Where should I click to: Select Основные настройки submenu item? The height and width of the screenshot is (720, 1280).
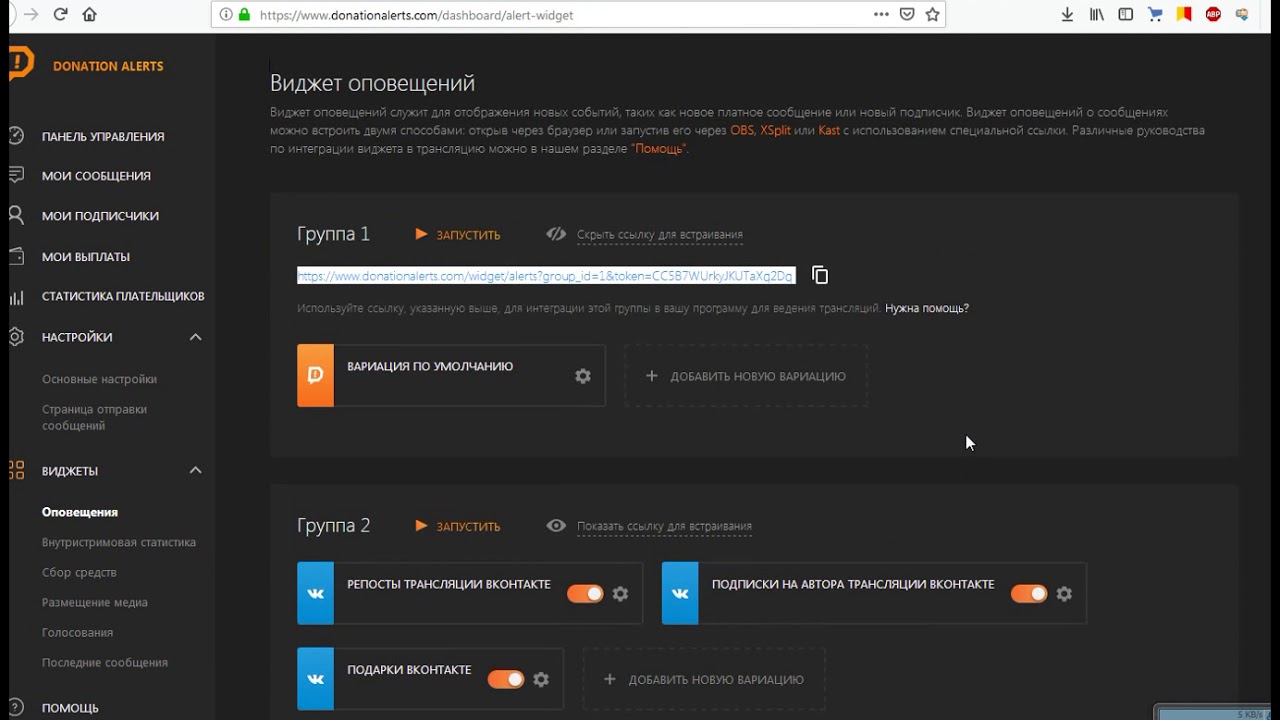(x=99, y=379)
